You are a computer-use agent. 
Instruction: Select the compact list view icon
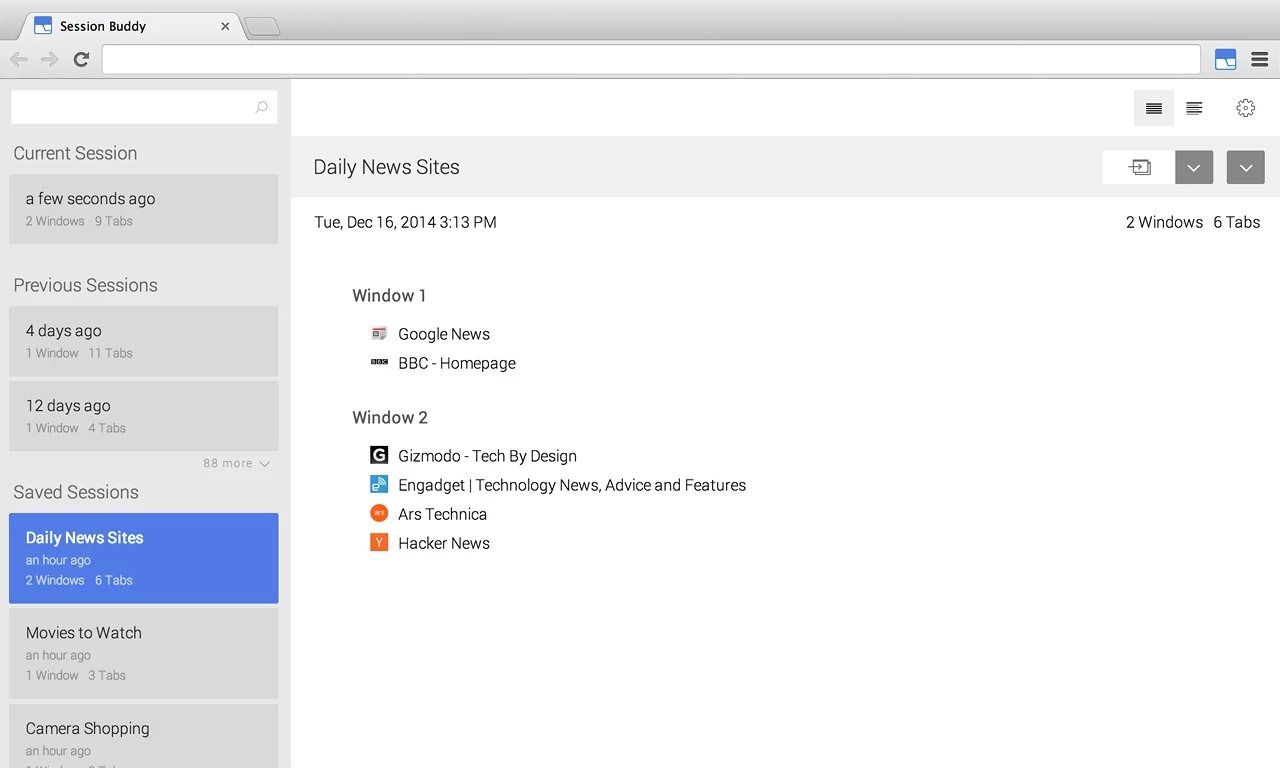(x=1153, y=107)
